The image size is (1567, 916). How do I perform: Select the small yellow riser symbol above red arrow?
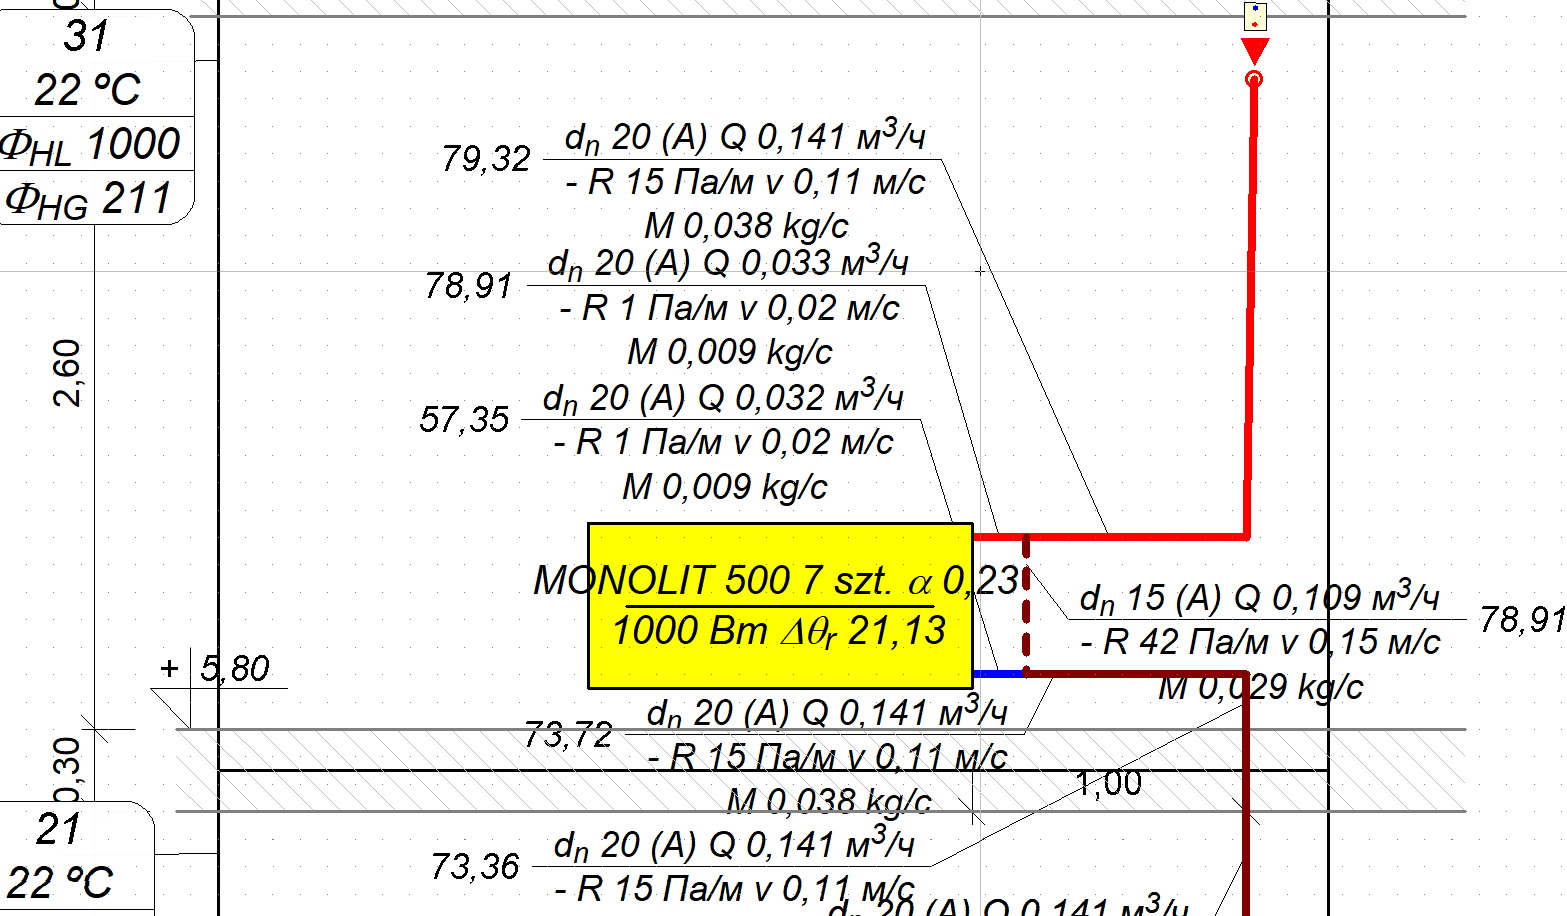click(x=1255, y=16)
